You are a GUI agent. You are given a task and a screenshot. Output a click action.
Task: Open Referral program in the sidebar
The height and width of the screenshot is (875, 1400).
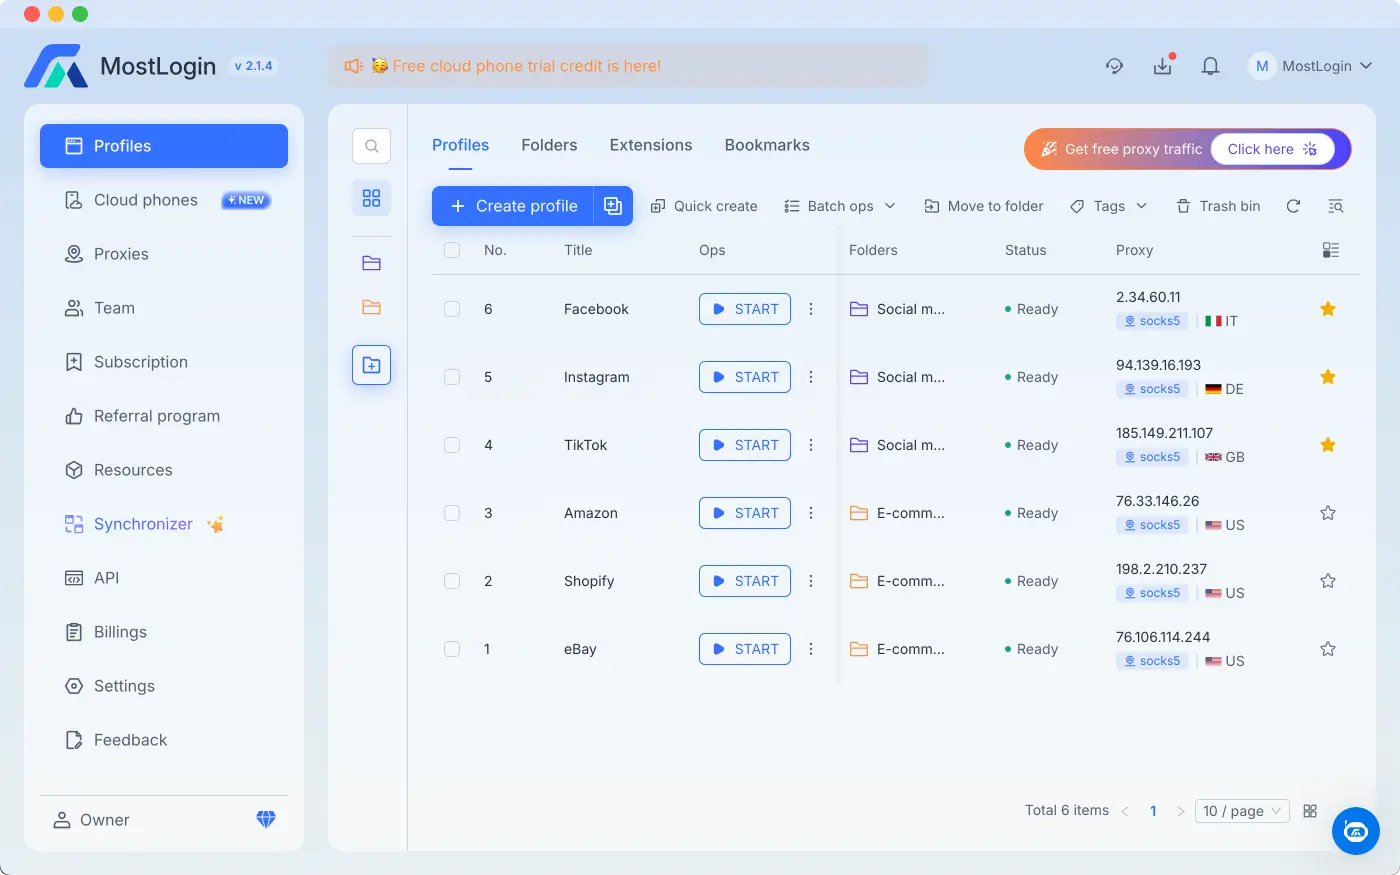[164, 416]
